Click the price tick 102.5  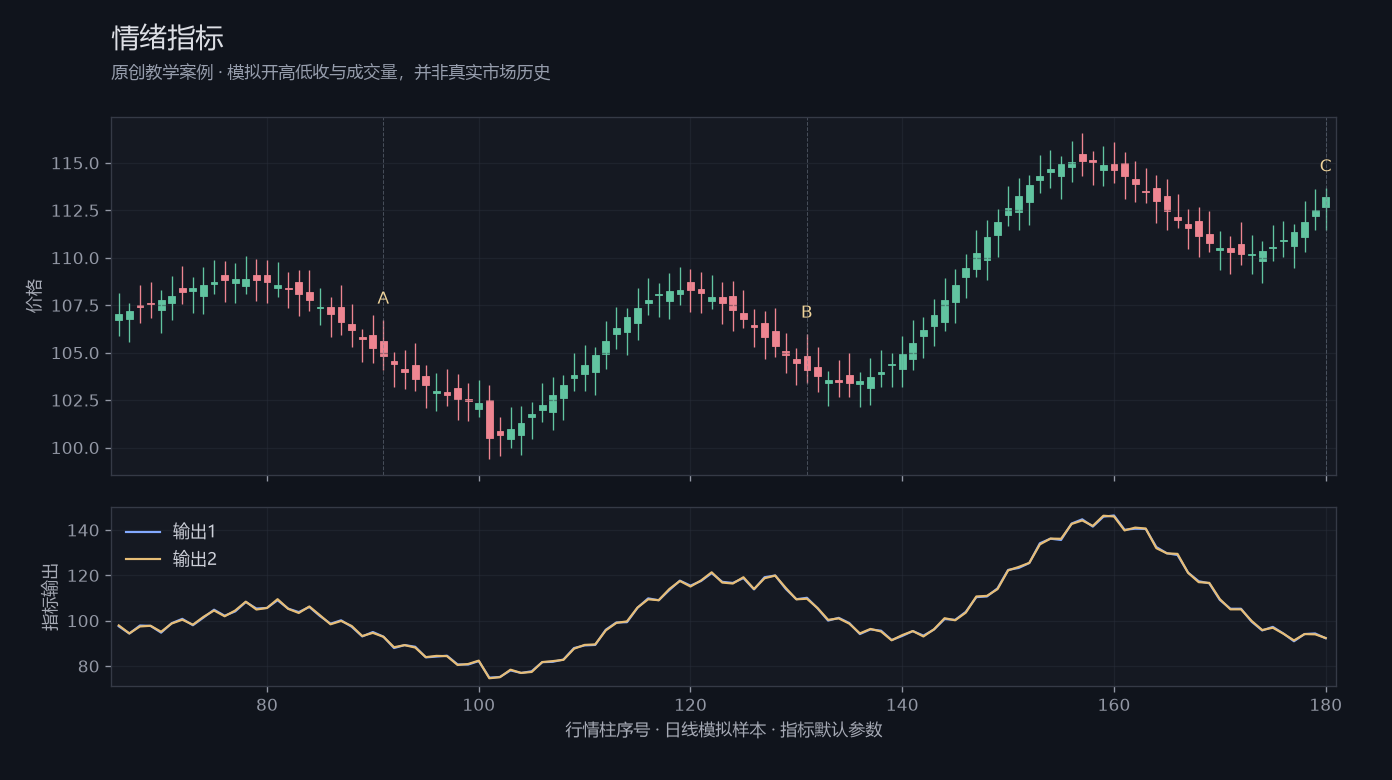(x=75, y=401)
